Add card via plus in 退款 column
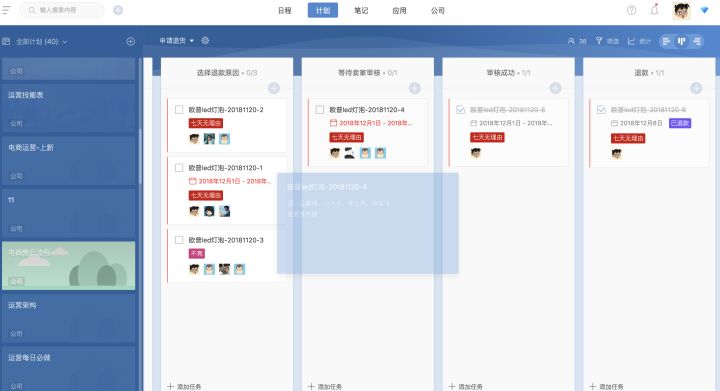Screen dimensions: 720x391 pyautogui.click(x=696, y=88)
